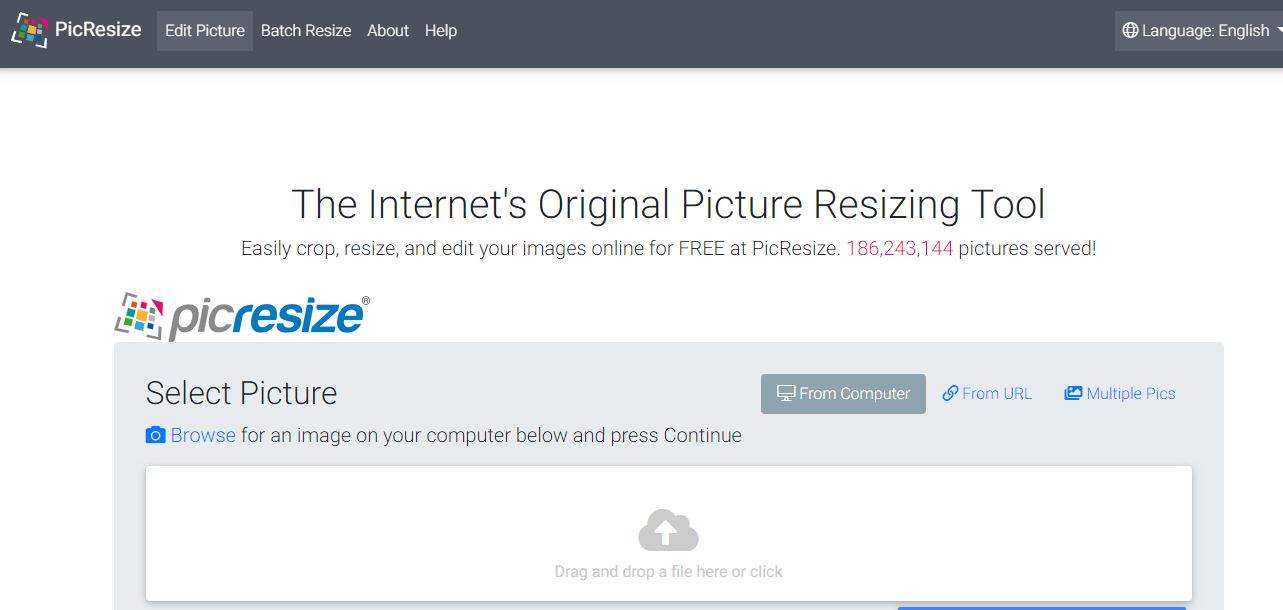Click the 'Drag and drop a file here' text

tap(668, 572)
